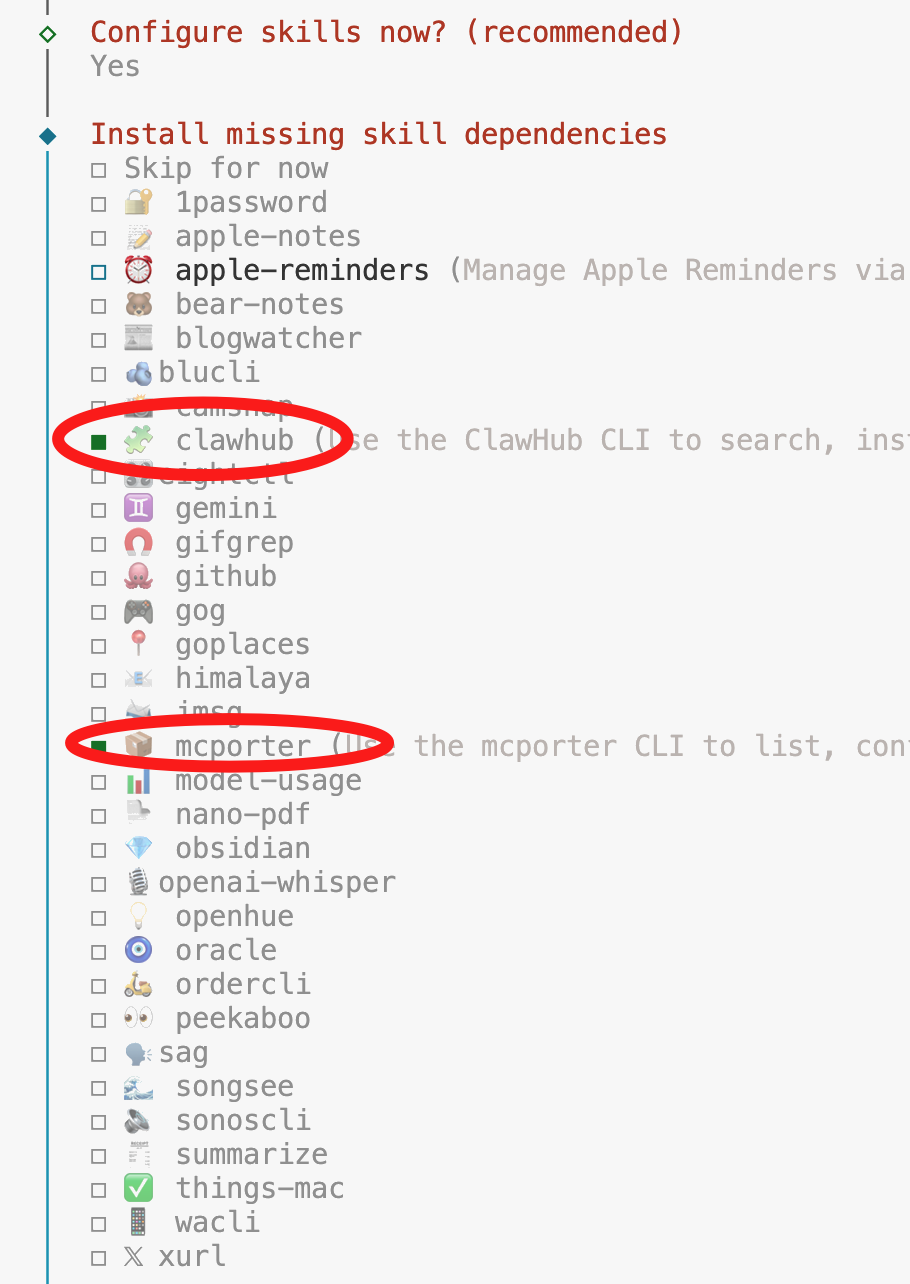Click the lock icon beside 1password

point(138,203)
